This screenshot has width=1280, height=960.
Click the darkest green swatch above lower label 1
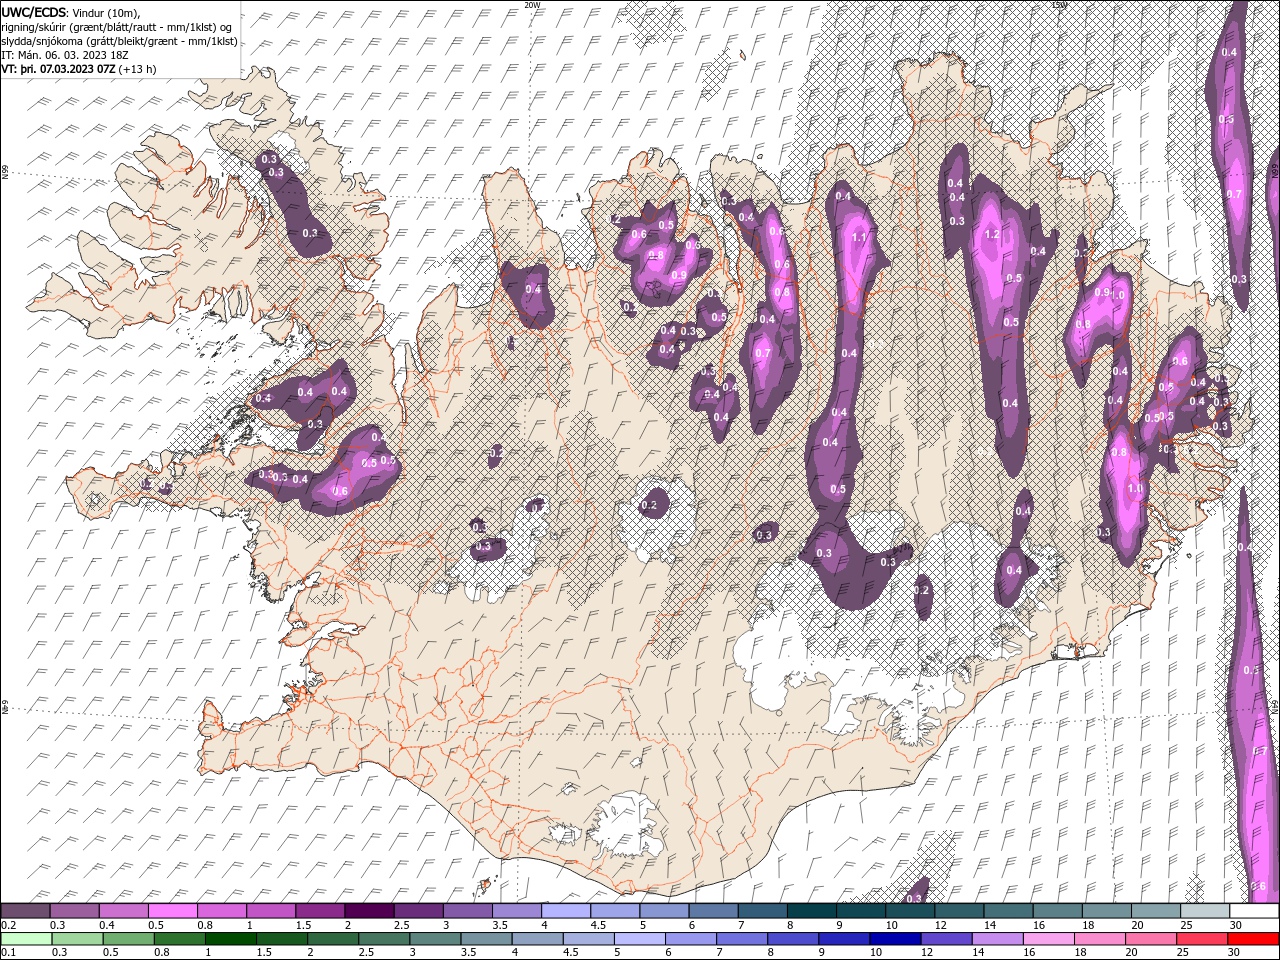tap(230, 939)
